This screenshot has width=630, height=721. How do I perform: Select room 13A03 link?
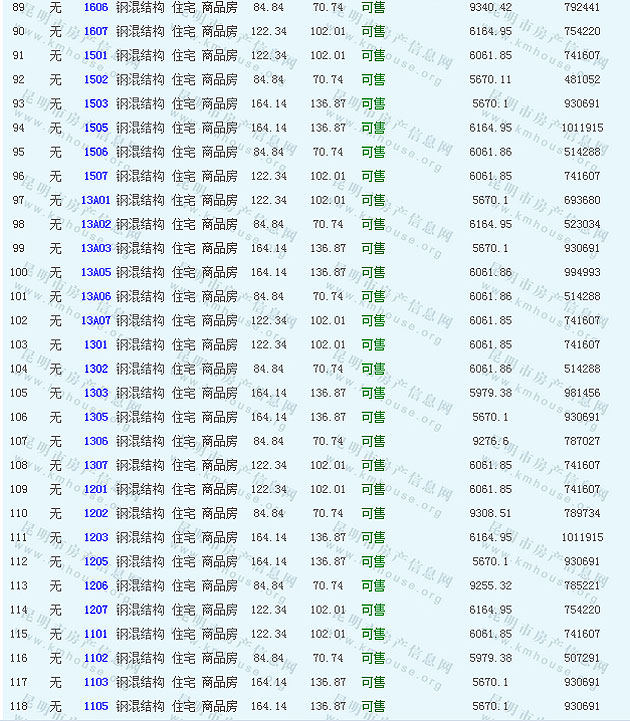point(96,248)
